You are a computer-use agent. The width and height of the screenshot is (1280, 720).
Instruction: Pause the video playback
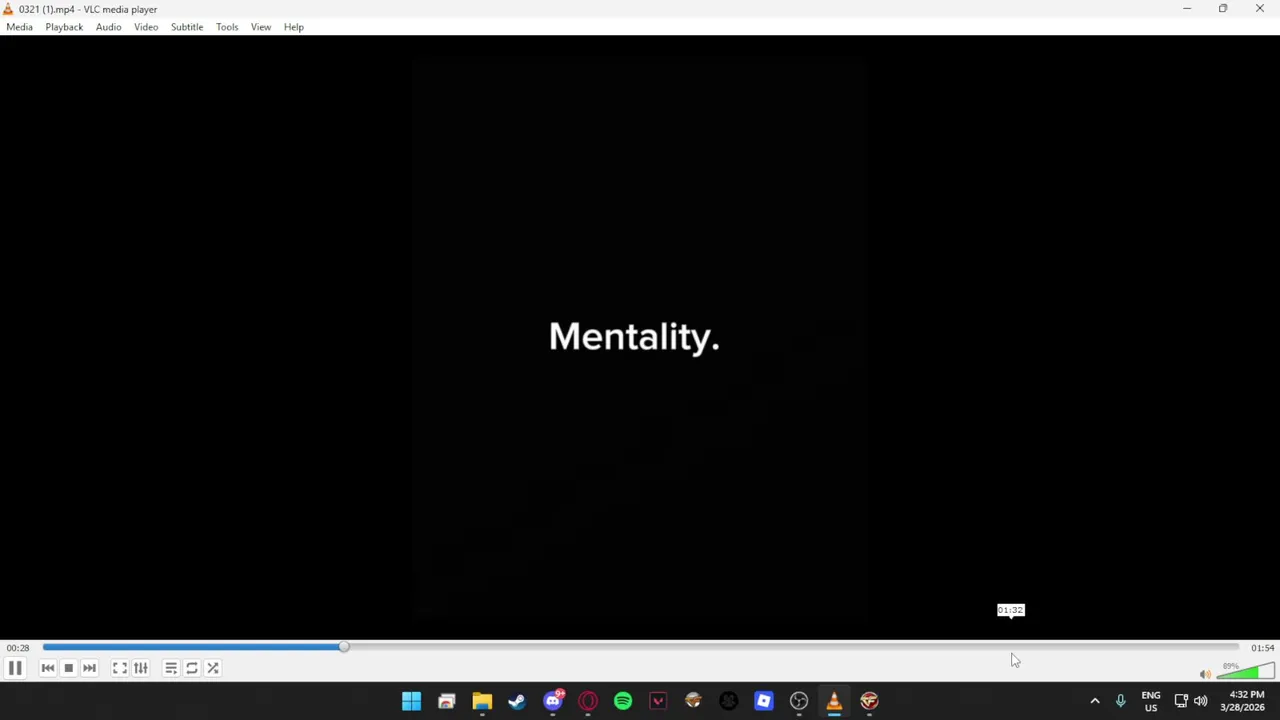[x=15, y=668]
